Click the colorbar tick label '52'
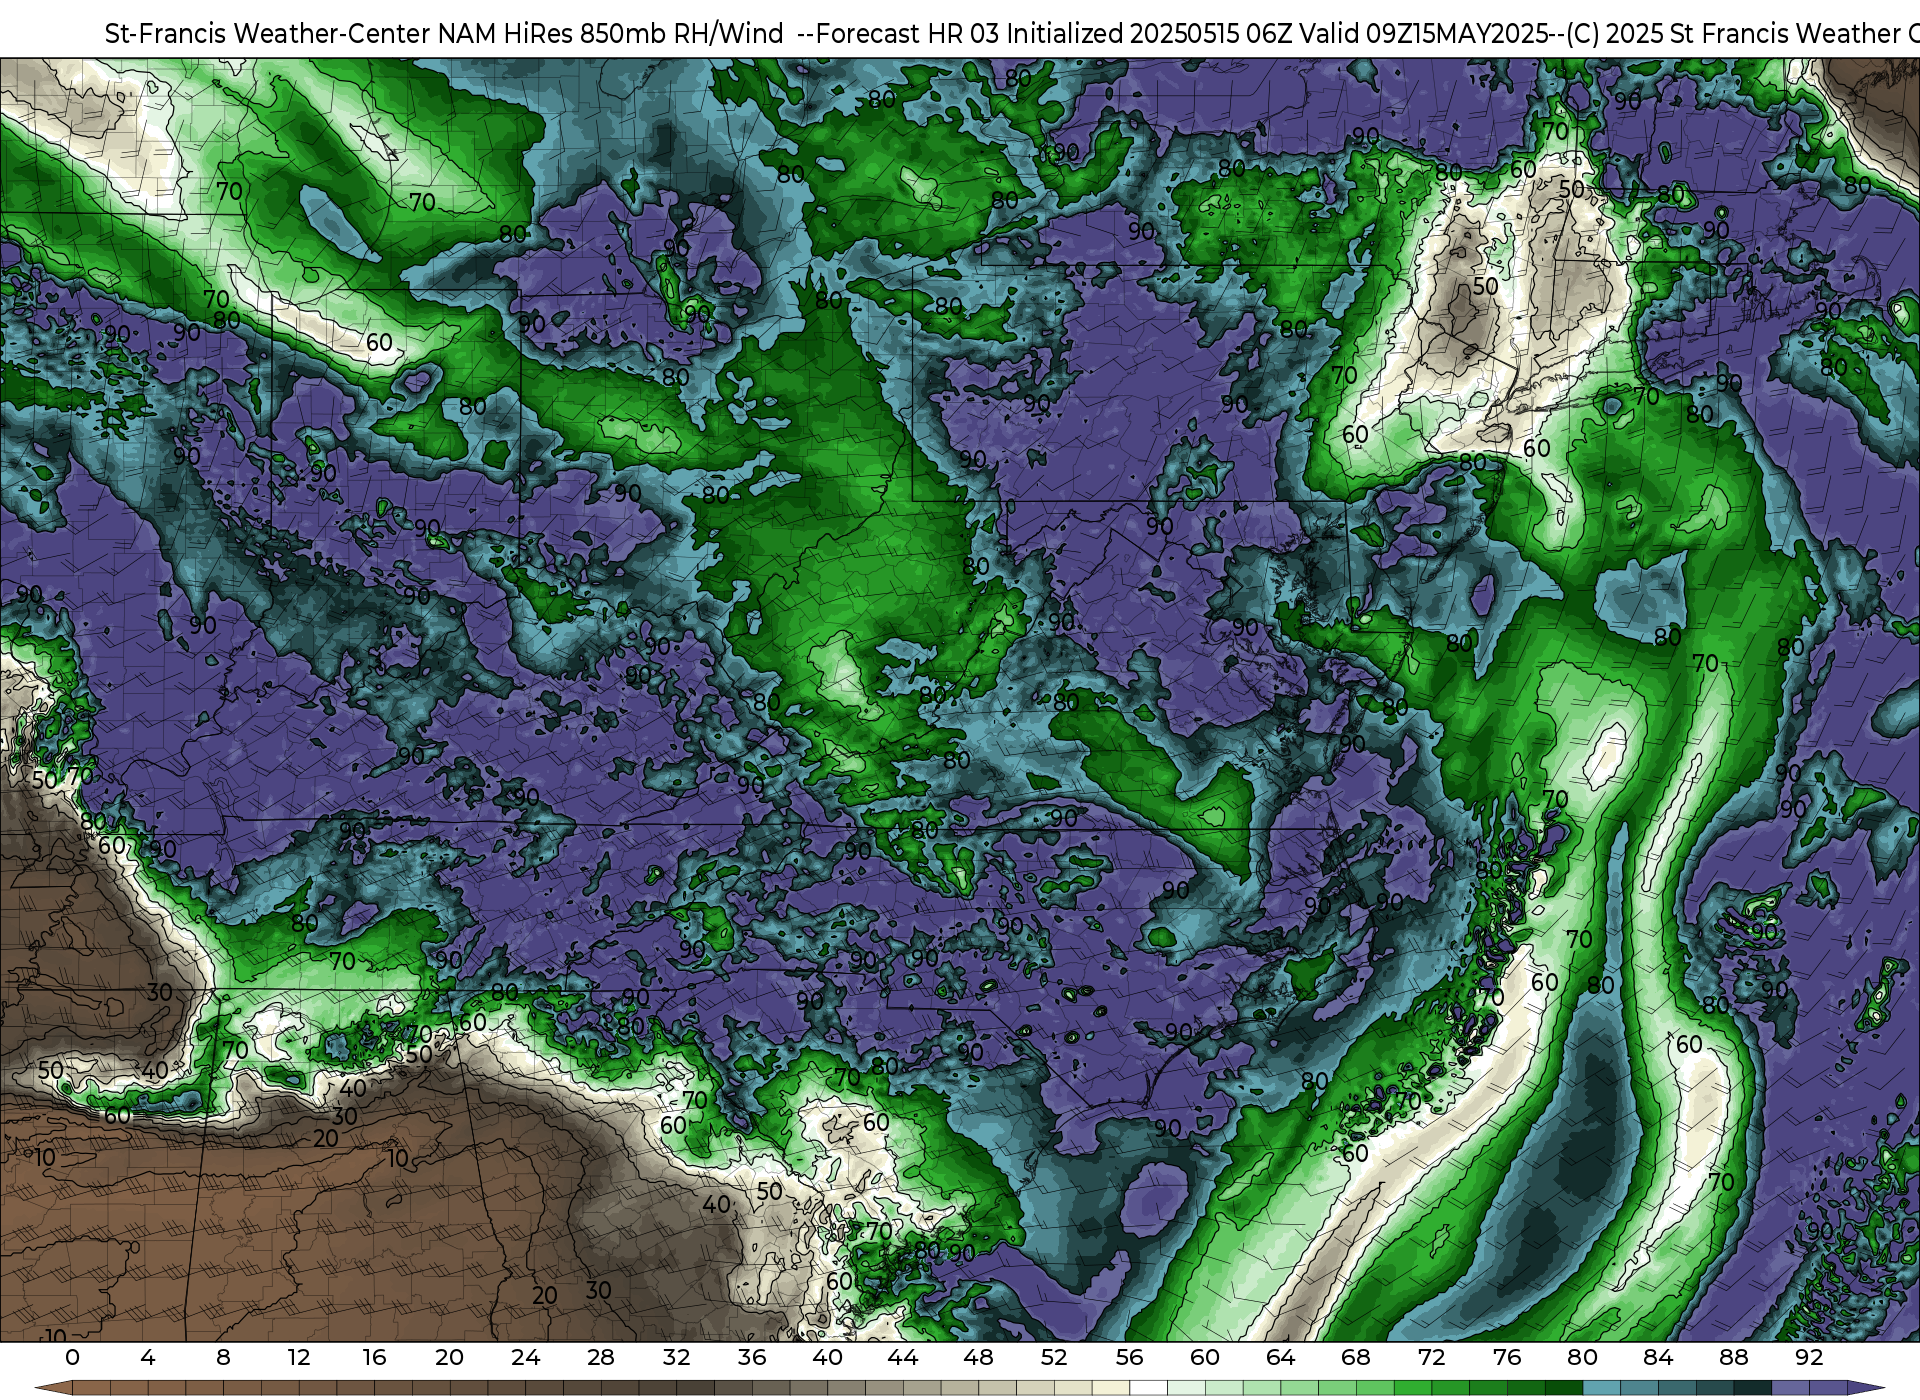Image resolution: width=1920 pixels, height=1400 pixels. 1054,1358
